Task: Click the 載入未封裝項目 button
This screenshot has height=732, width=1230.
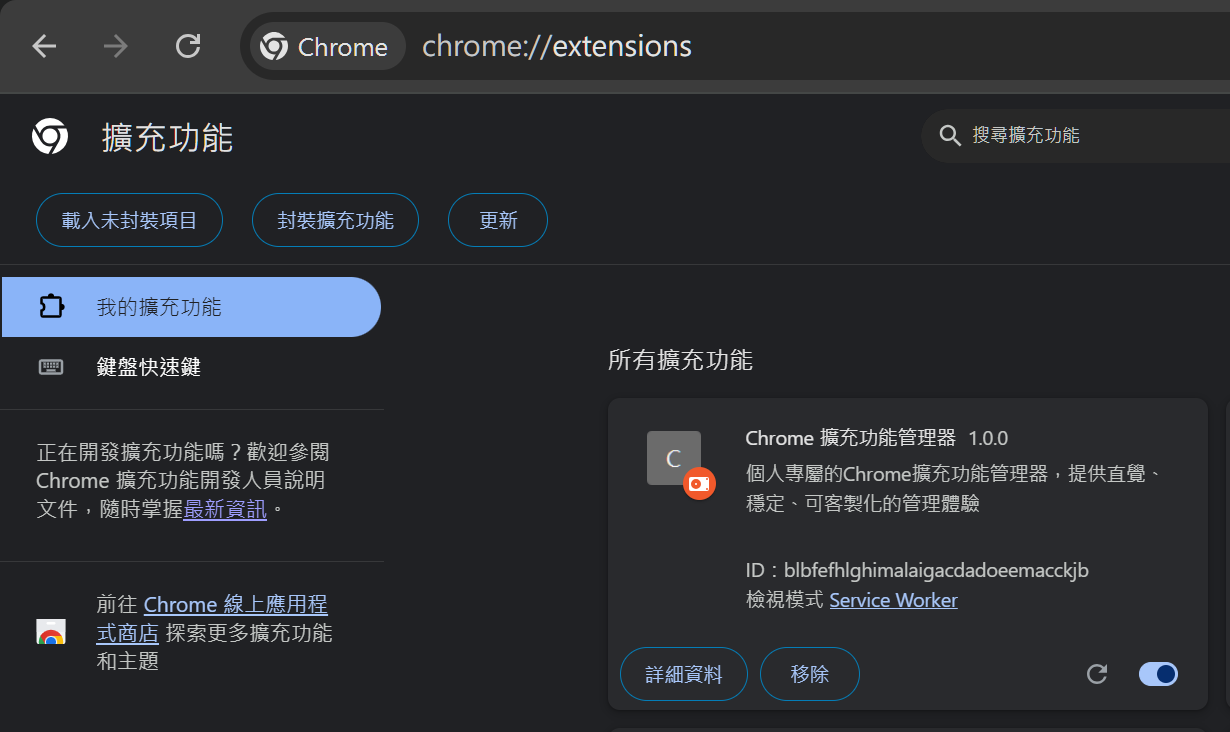Action: [x=129, y=220]
